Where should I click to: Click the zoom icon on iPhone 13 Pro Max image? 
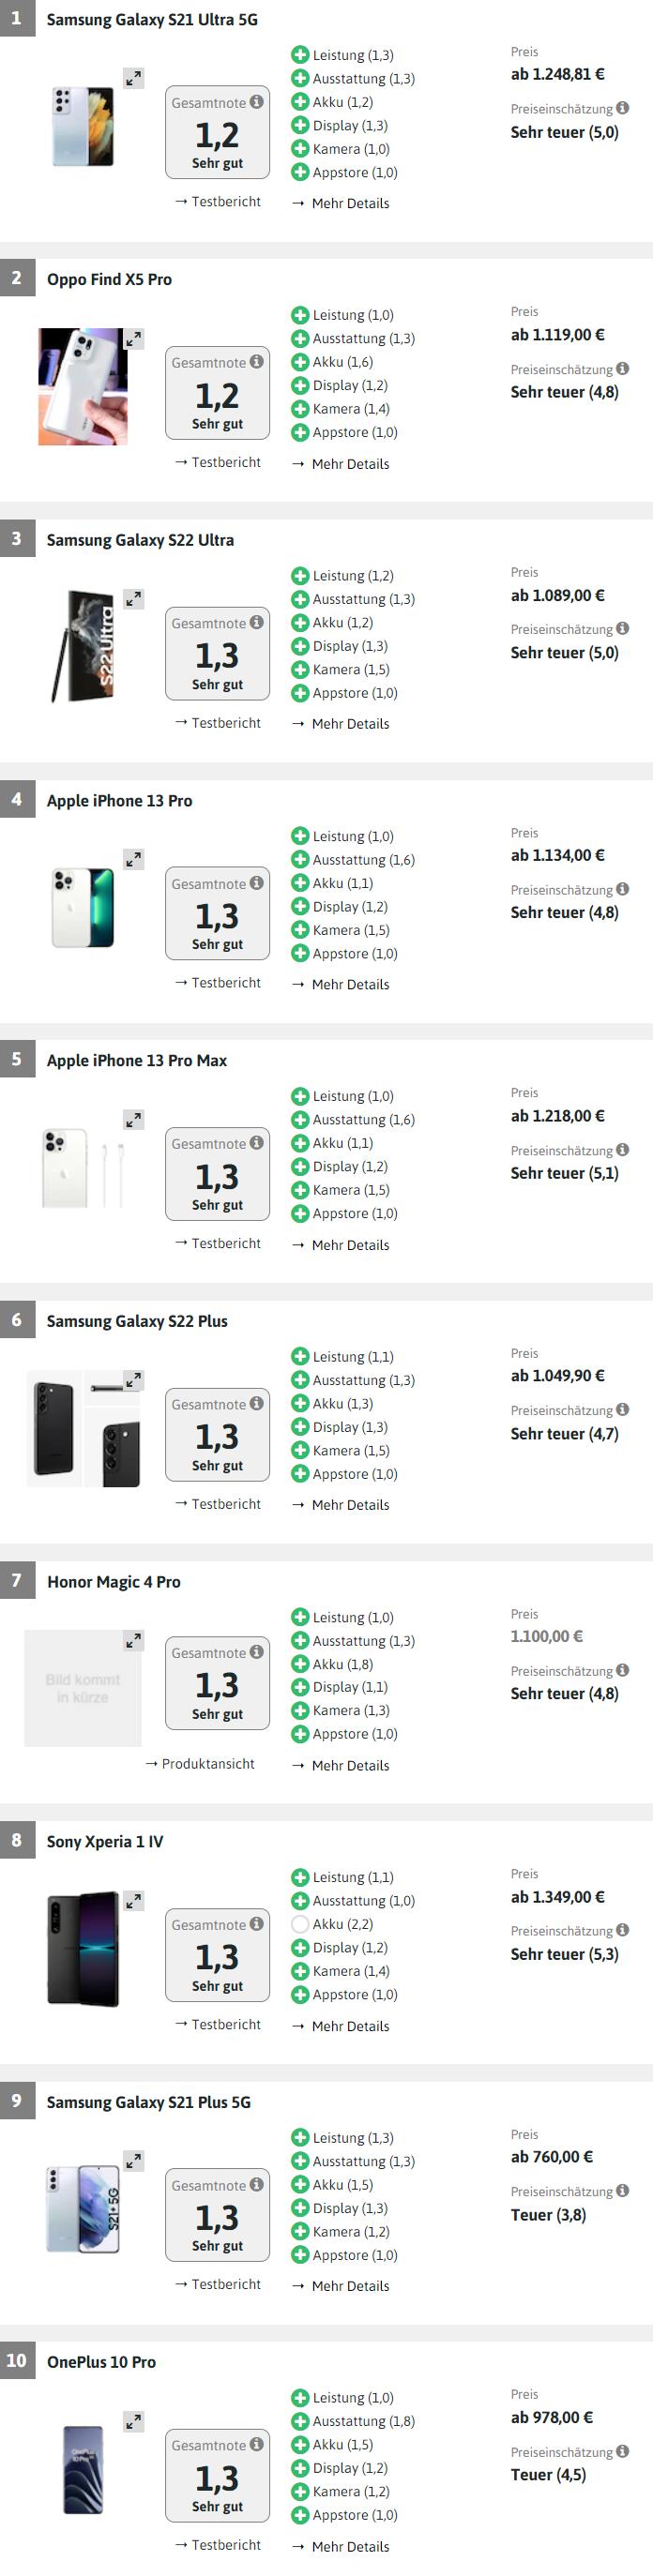tap(135, 1119)
